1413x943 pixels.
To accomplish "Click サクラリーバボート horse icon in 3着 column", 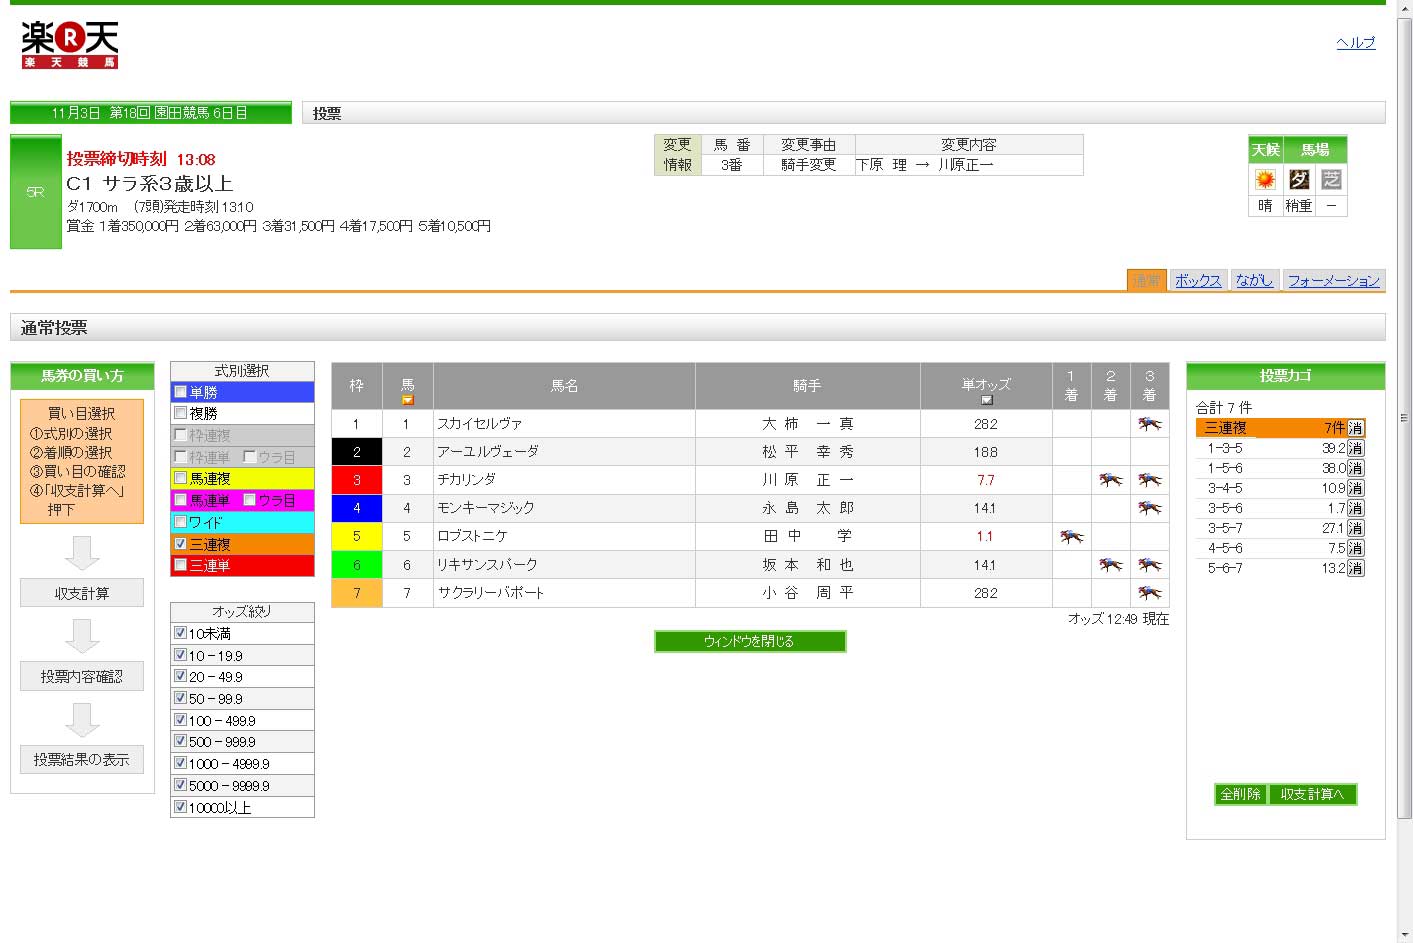I will [x=1149, y=593].
